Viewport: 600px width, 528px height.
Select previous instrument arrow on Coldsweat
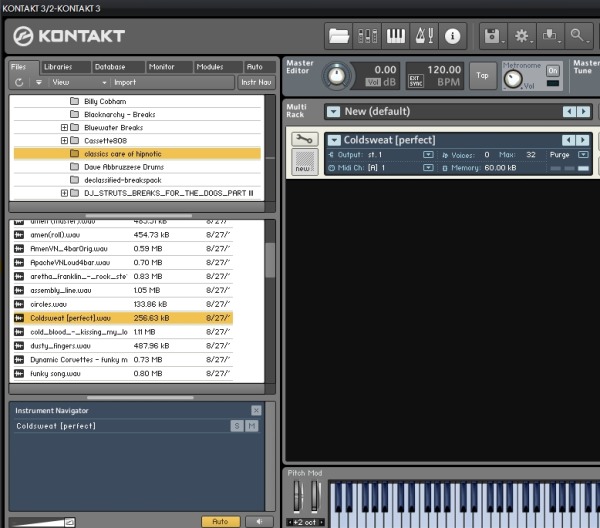568,140
